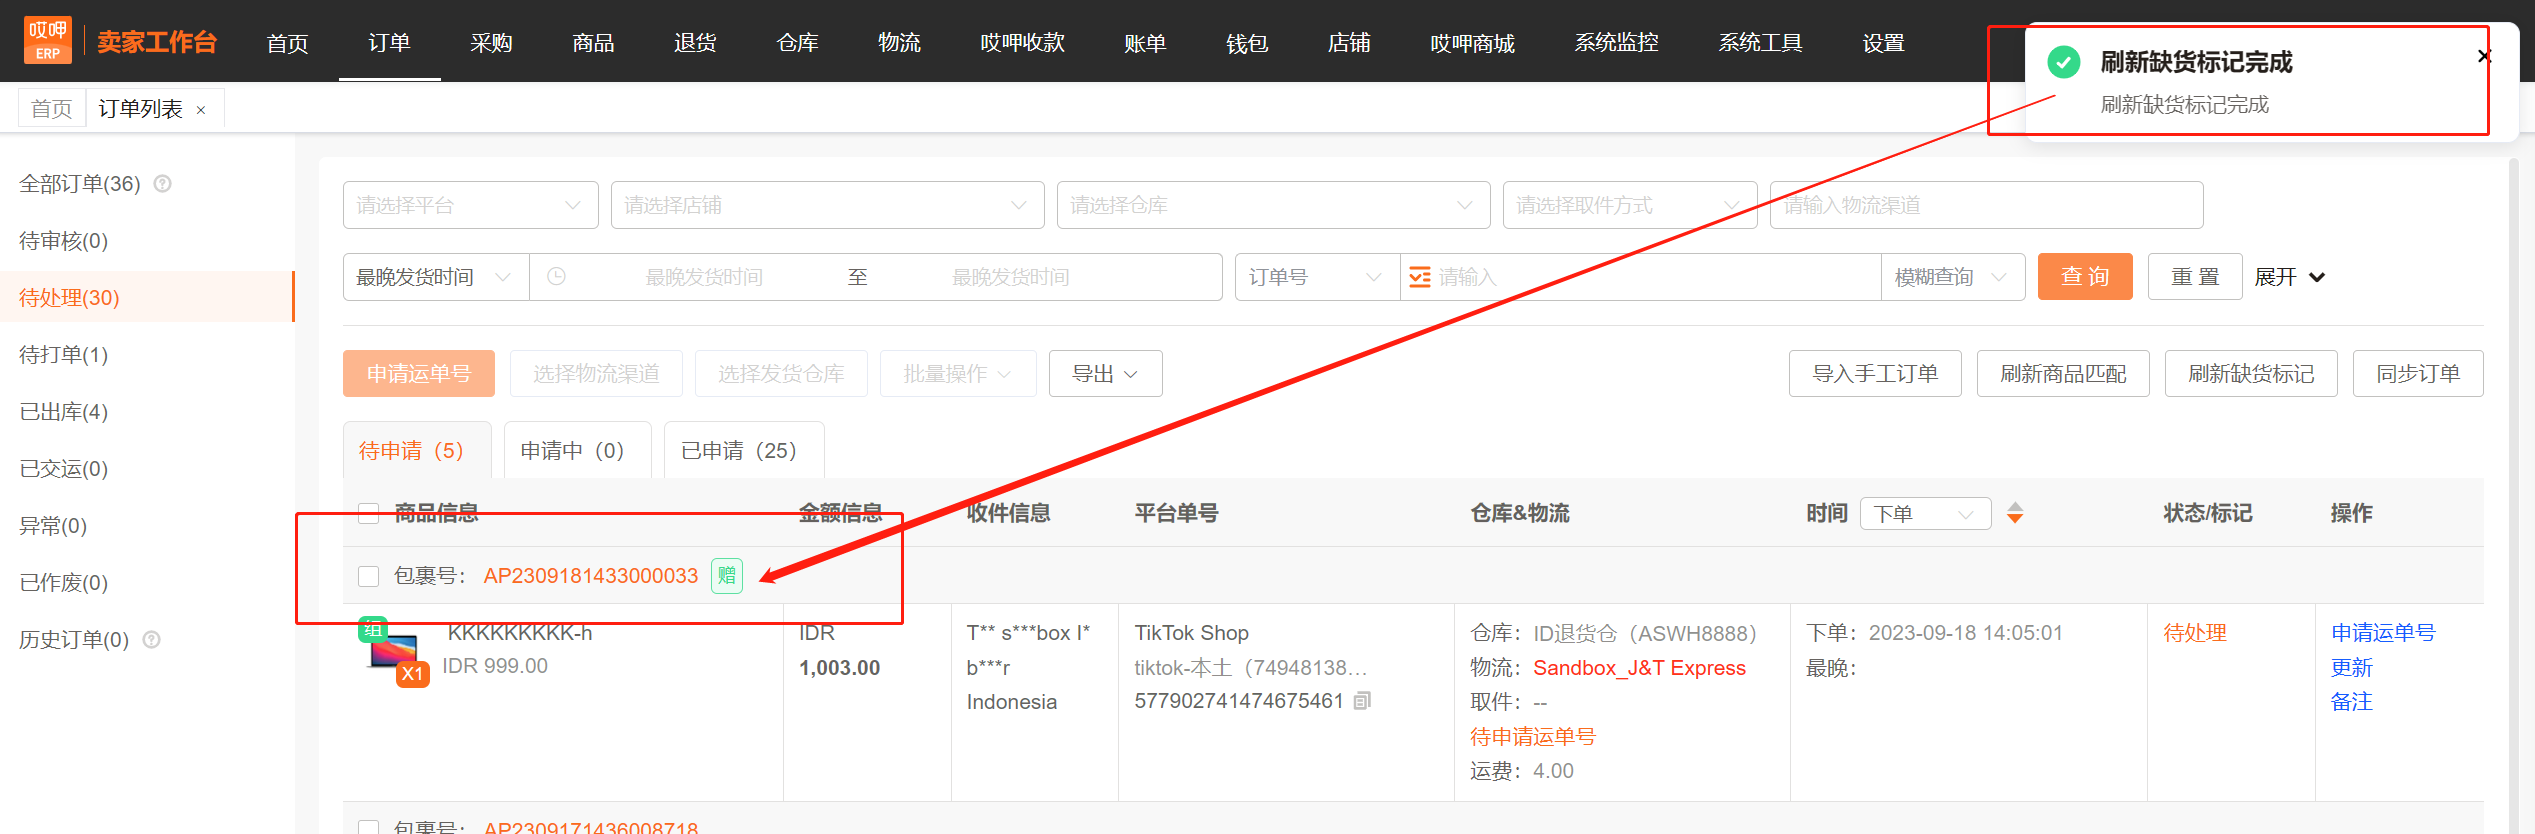This screenshot has height=834, width=2535.
Task: Switch to the 首页 page tab
Action: coord(52,109)
